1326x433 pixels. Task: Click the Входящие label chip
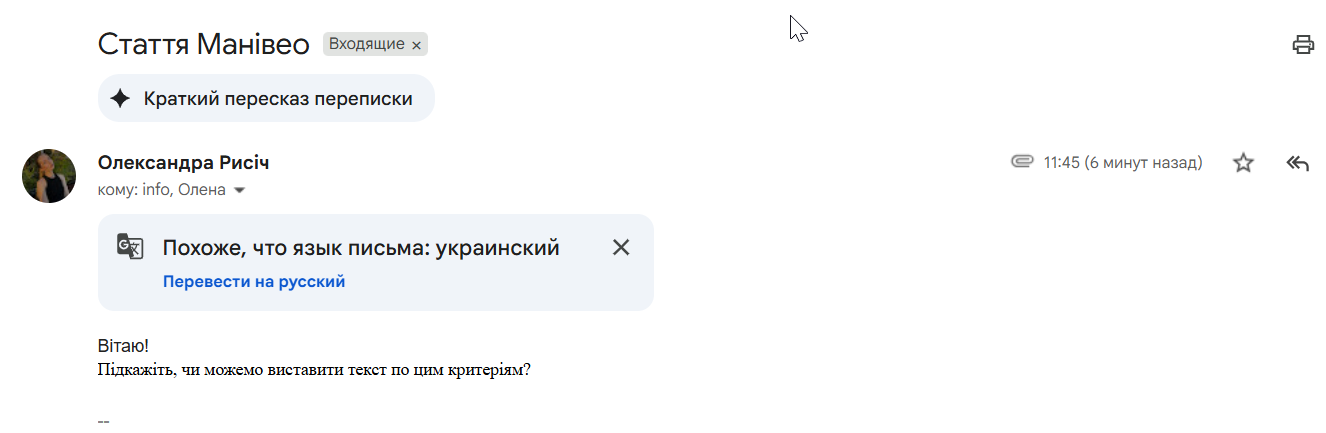point(366,44)
